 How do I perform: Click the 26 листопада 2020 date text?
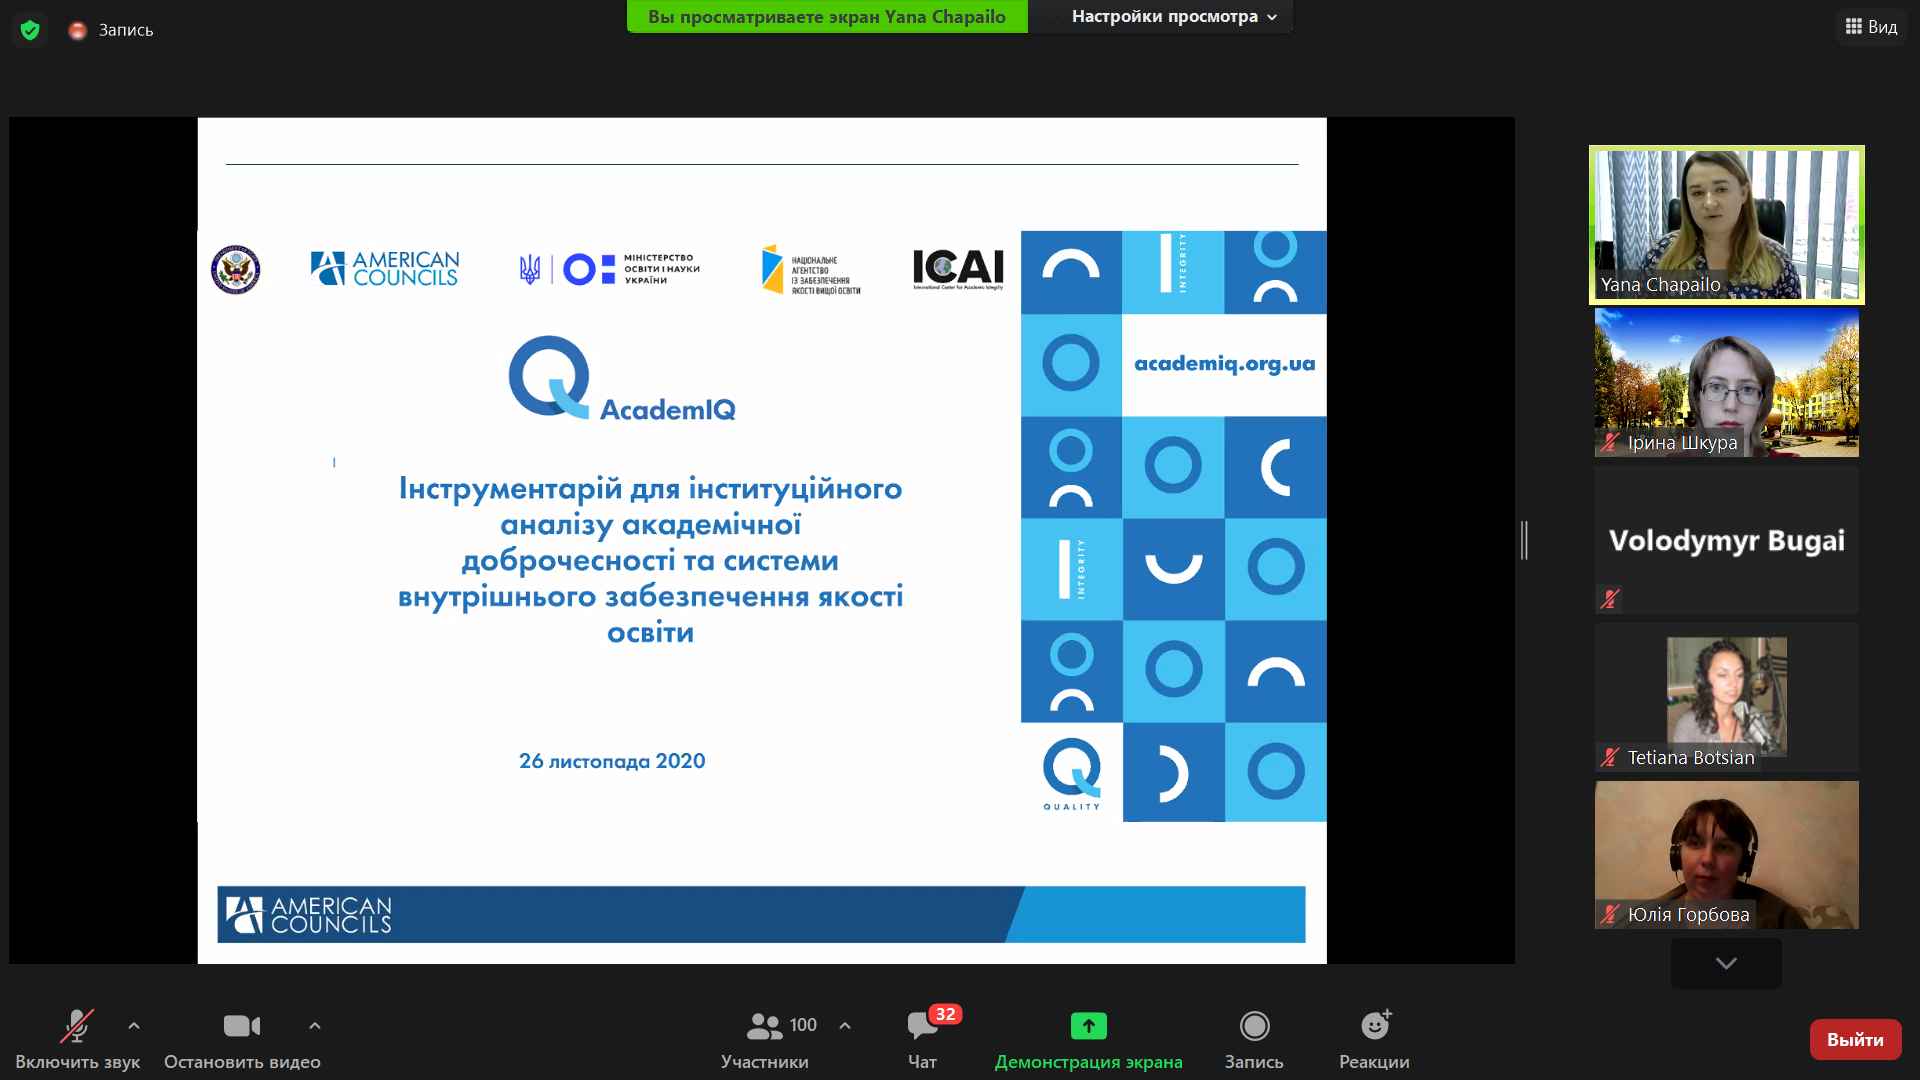[612, 761]
